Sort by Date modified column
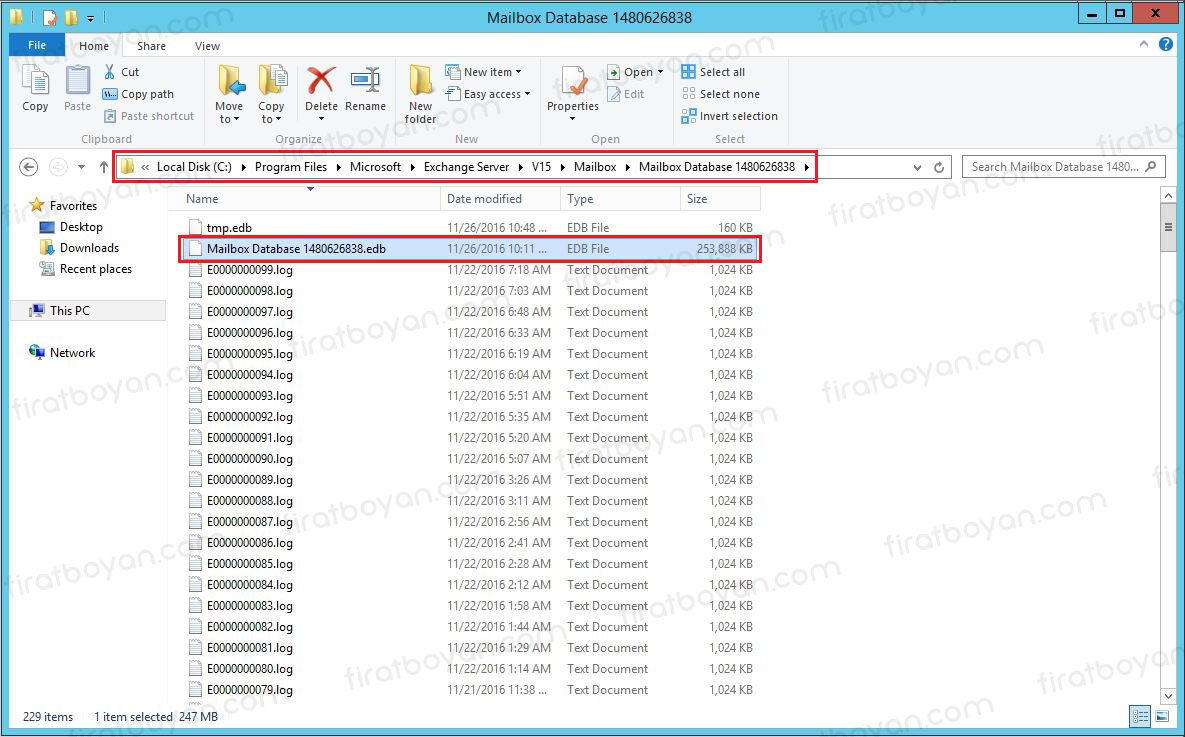 point(500,199)
